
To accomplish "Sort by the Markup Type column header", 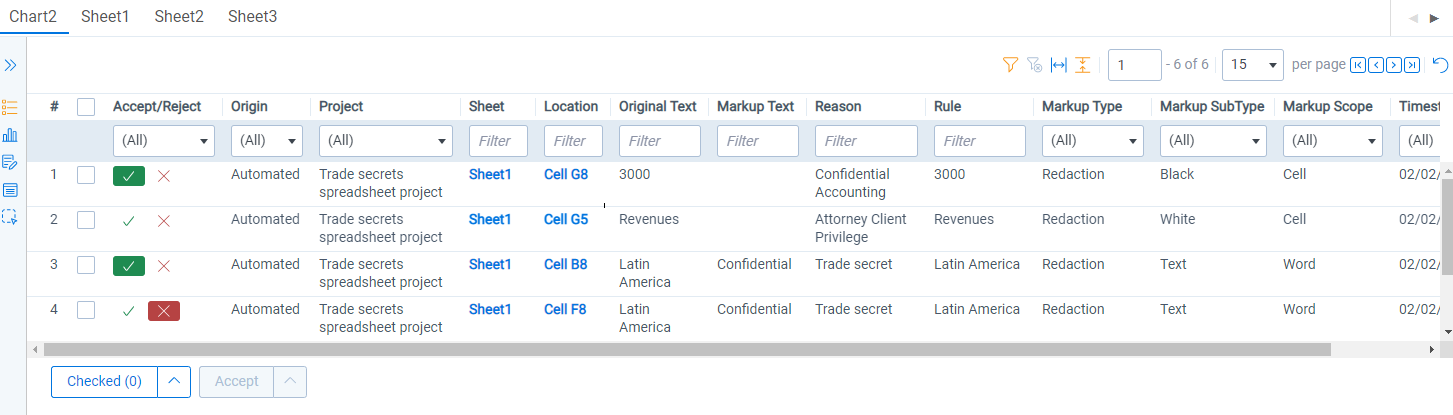I will (1082, 106).
